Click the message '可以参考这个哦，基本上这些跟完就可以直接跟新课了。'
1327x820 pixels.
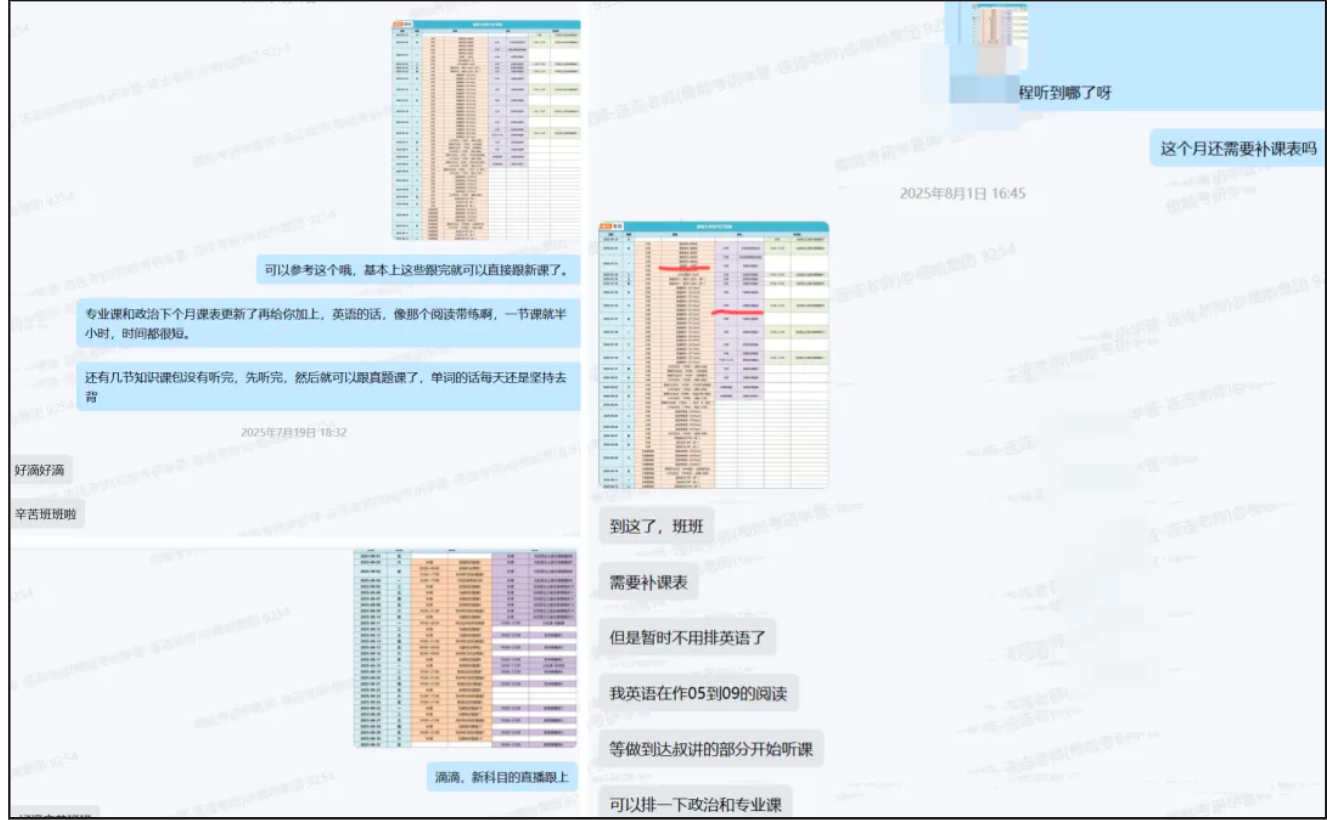(x=418, y=269)
